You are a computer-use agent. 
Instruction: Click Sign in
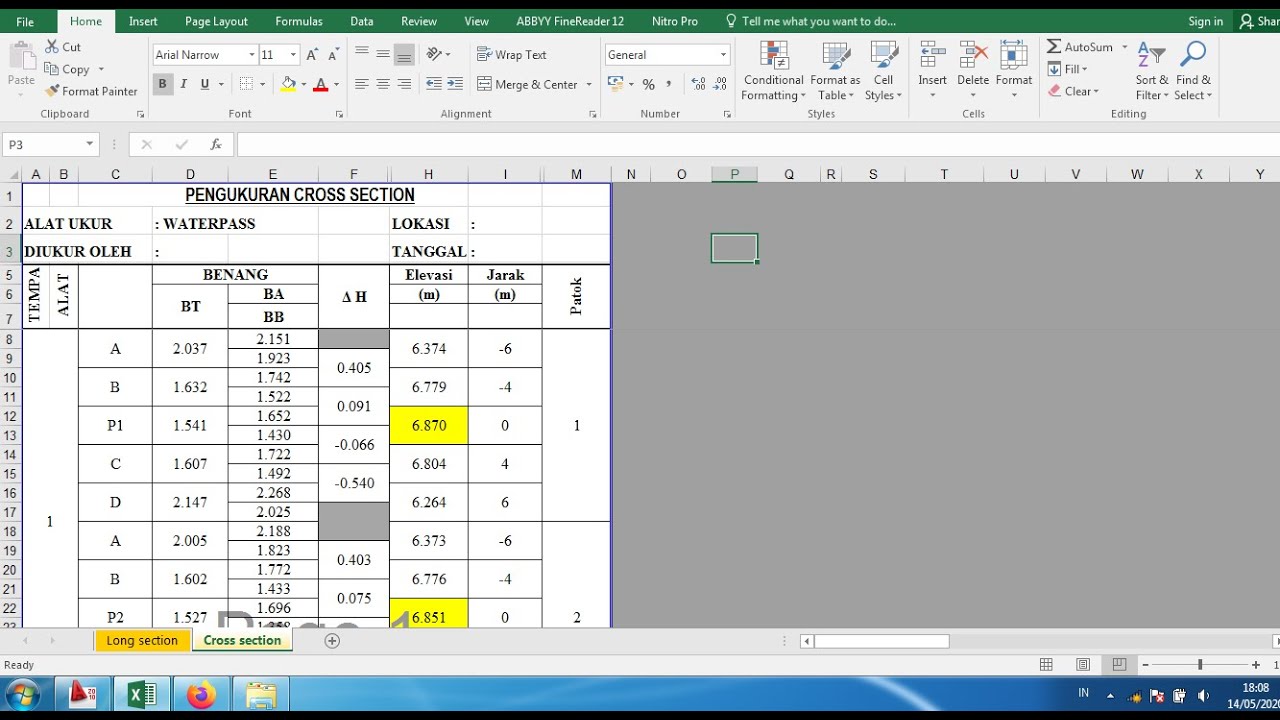[x=1205, y=21]
